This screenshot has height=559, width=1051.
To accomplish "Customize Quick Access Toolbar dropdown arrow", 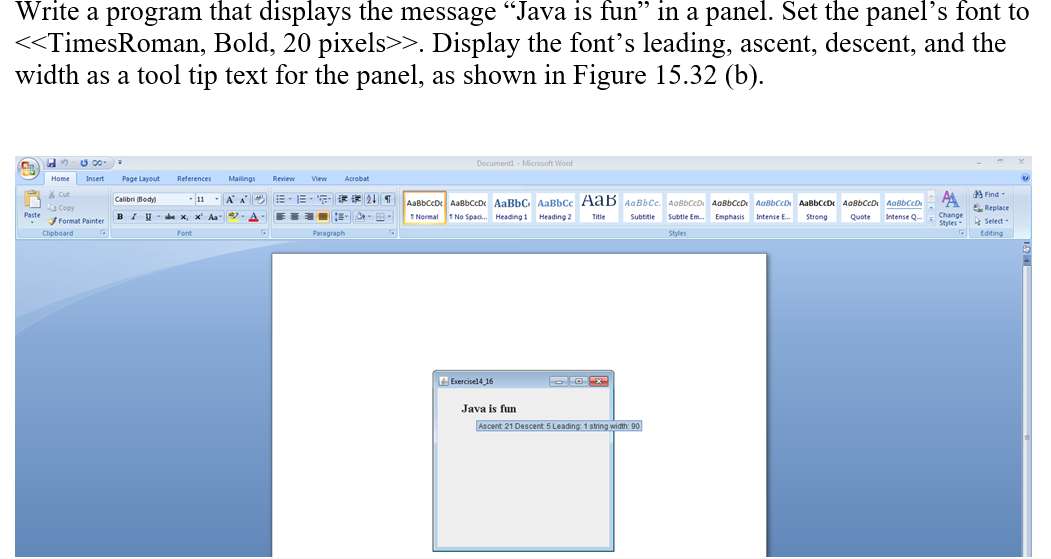I will tap(120, 163).
